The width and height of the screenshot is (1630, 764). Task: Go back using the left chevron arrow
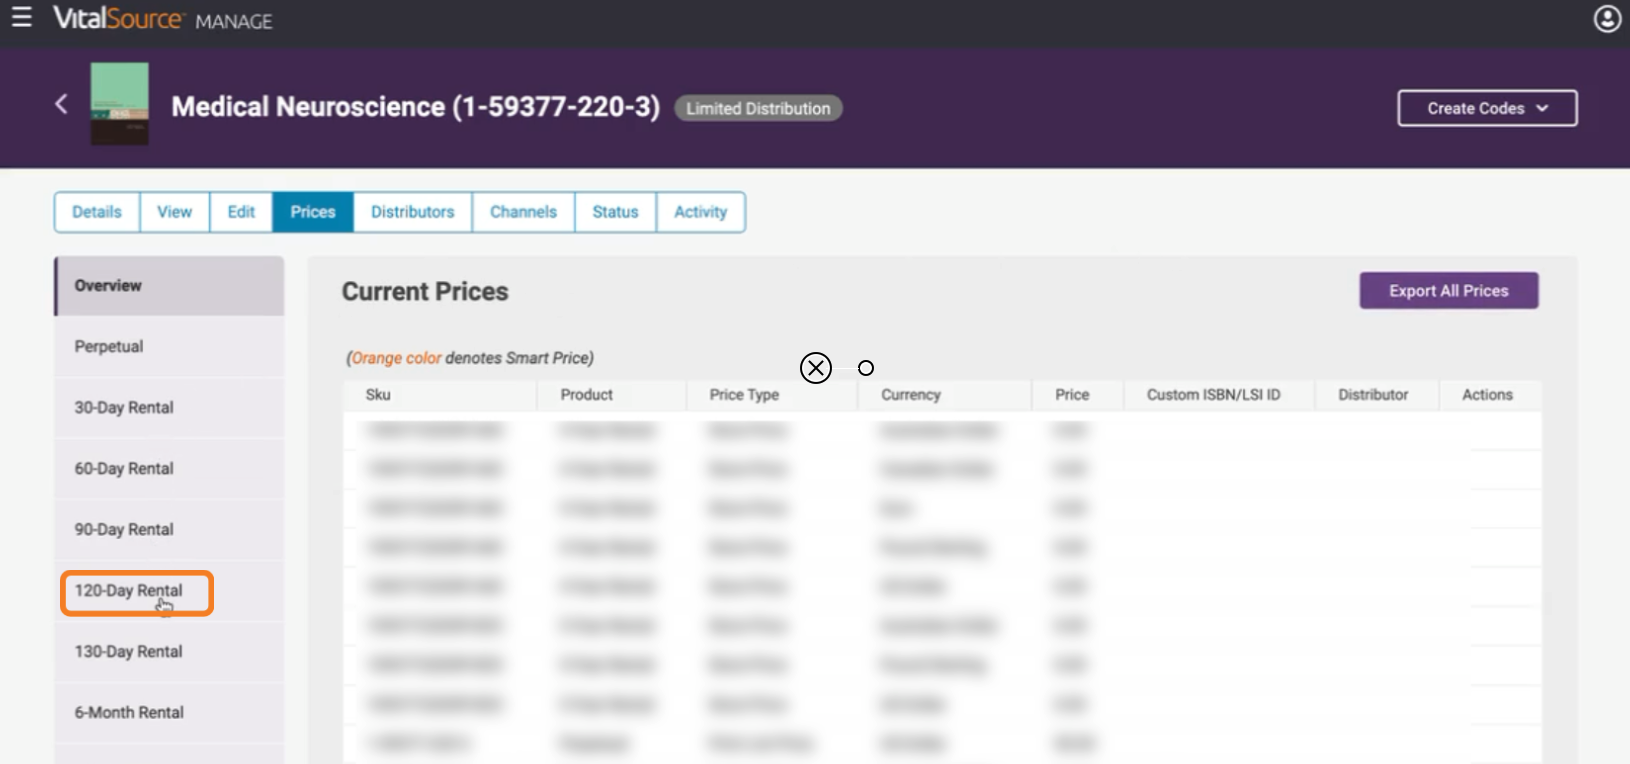61,103
